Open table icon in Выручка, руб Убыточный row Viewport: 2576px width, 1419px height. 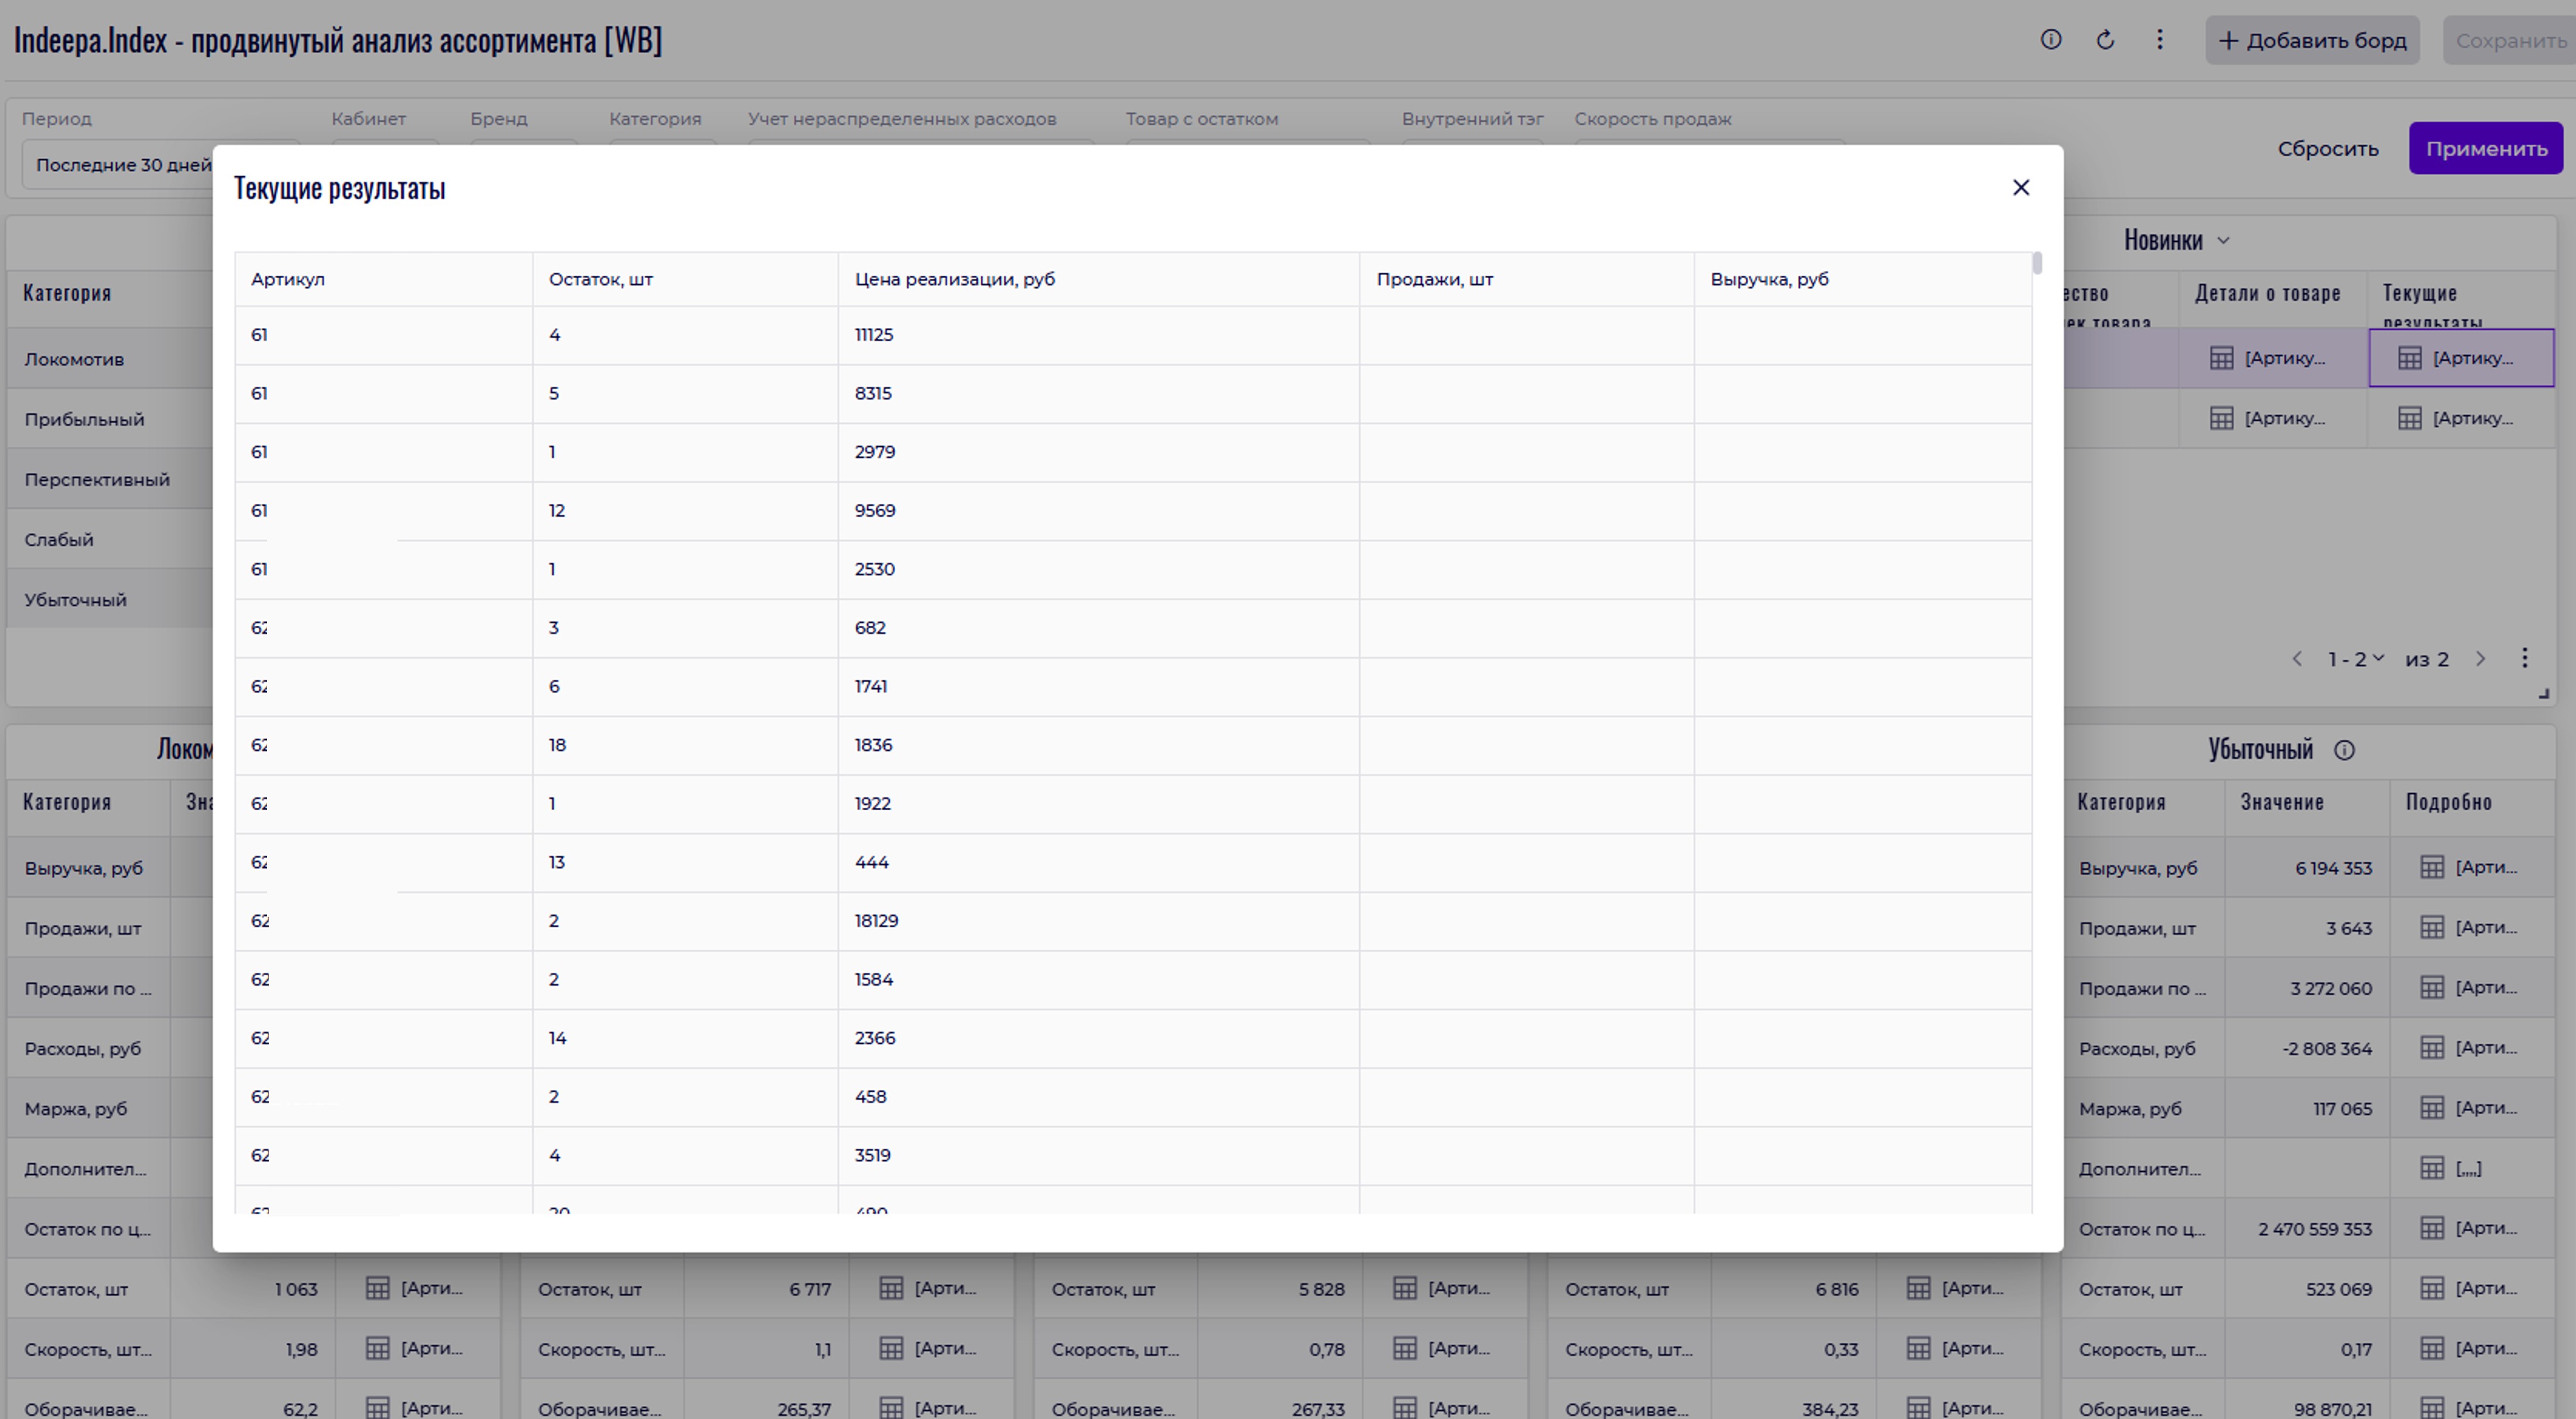click(2432, 868)
